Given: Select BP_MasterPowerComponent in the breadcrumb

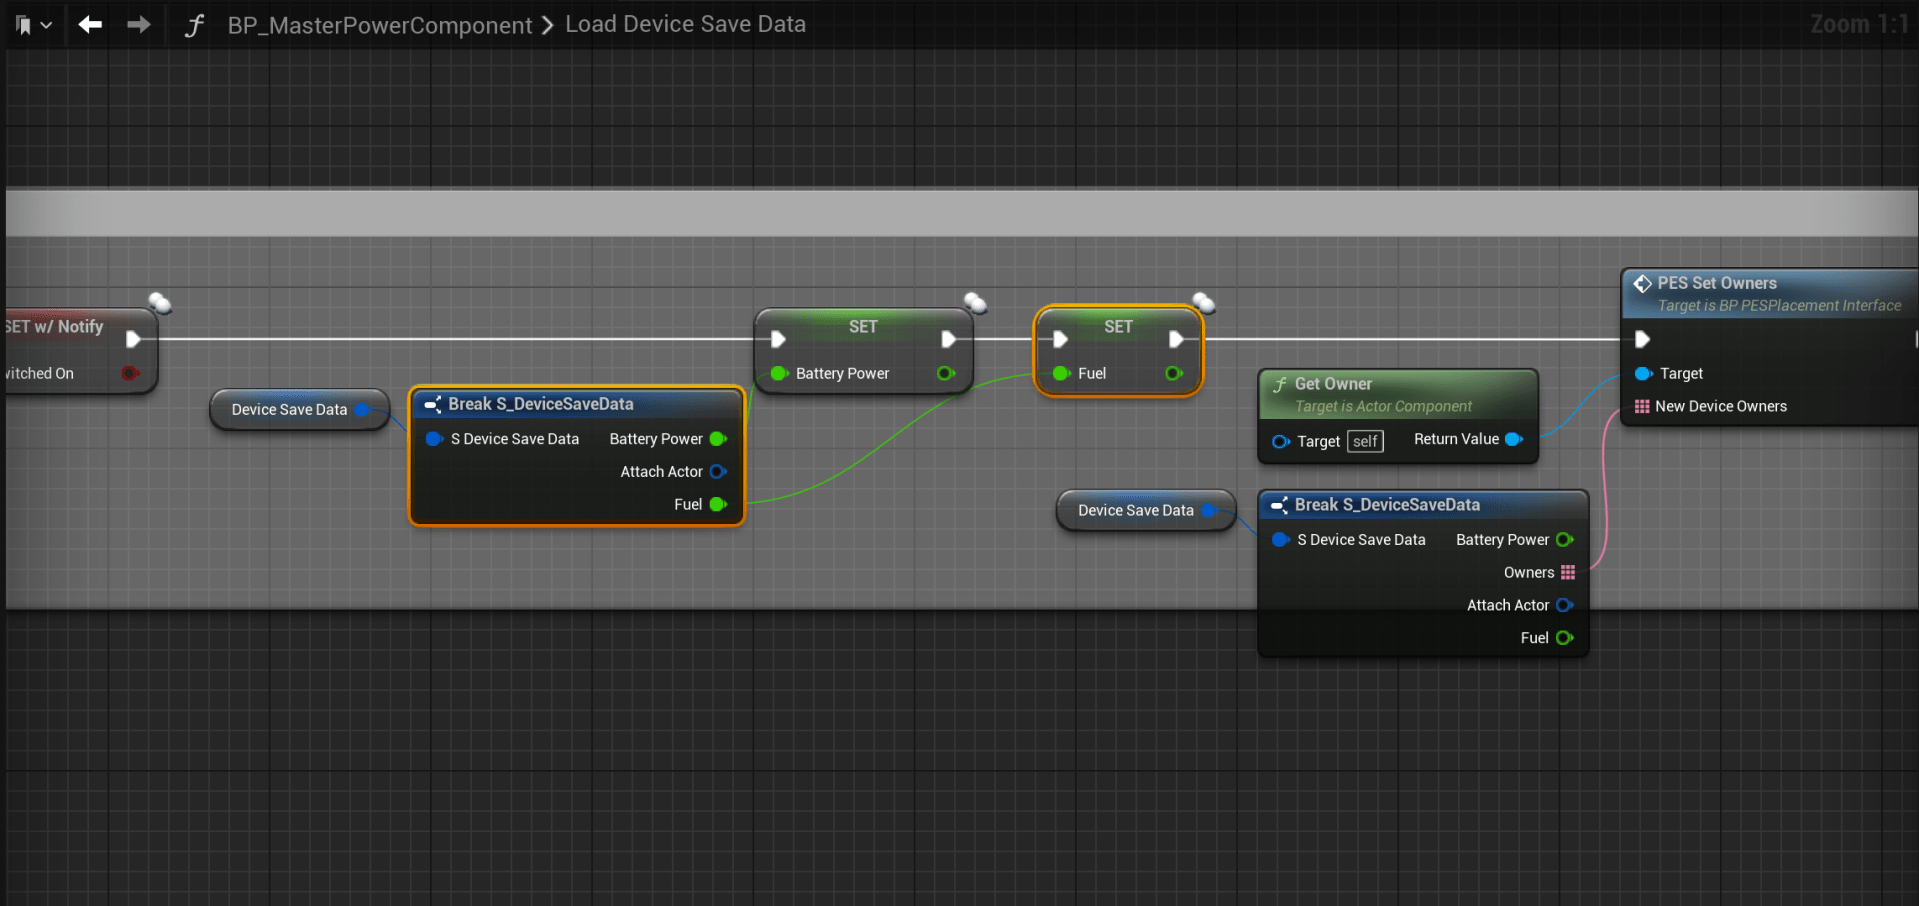Looking at the screenshot, I should (379, 25).
